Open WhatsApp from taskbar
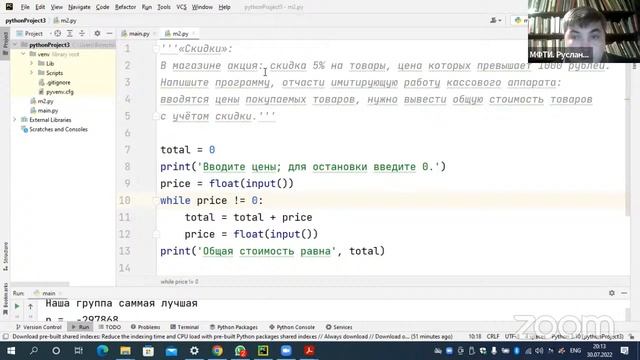Viewport: 640px width, 360px height. 240,351
